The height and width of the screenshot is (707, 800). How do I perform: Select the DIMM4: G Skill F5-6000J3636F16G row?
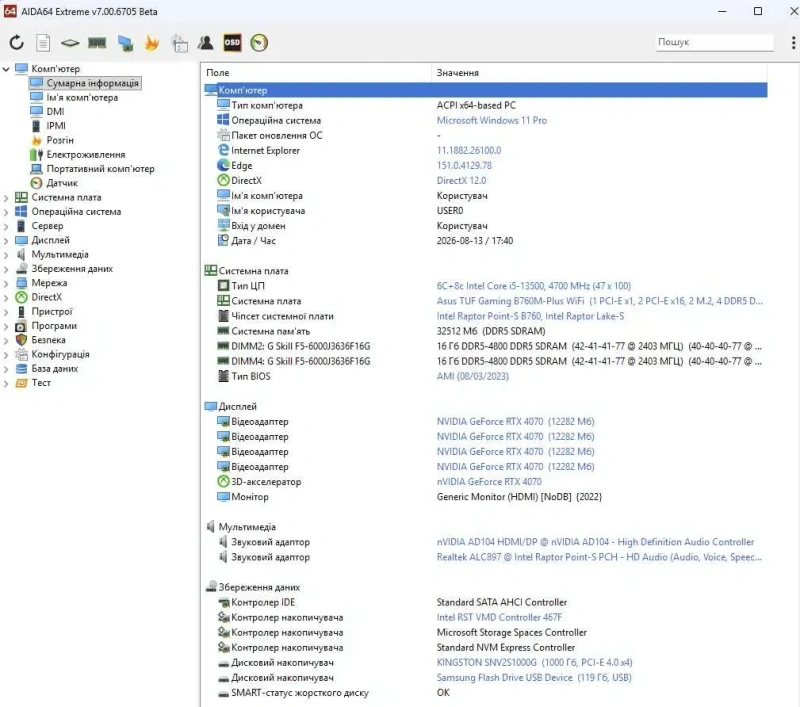pos(485,361)
